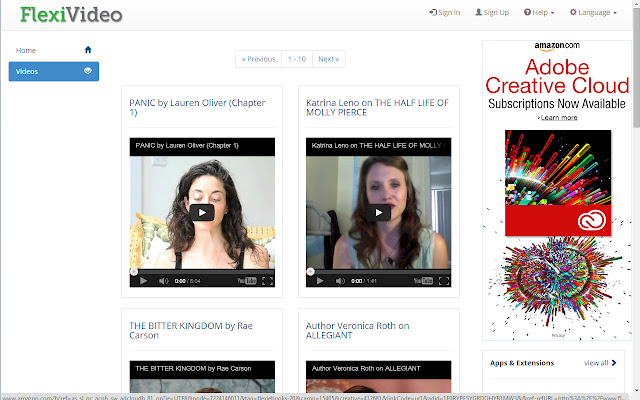640x400 pixels.
Task: Open view all for Apps & Extensions
Action: pyautogui.click(x=596, y=363)
